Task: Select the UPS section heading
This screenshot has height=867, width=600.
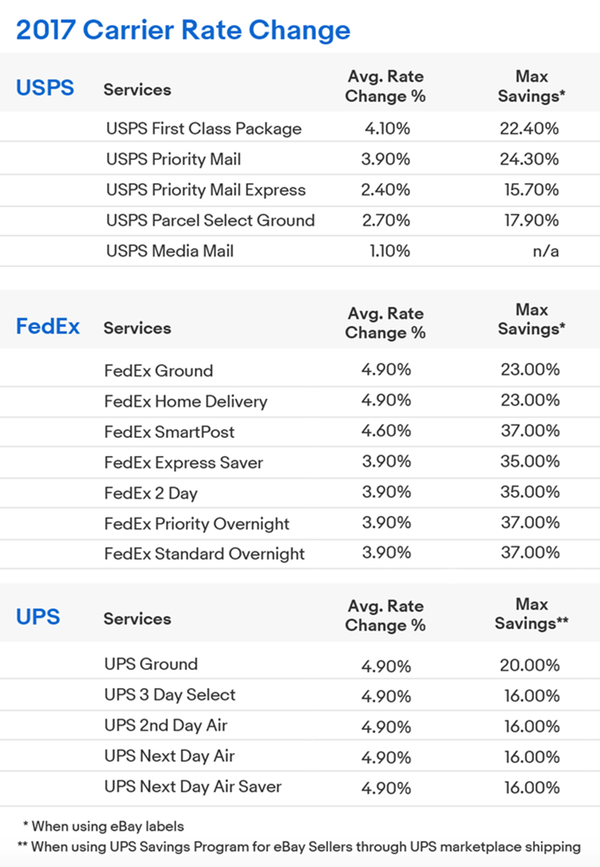Action: tap(39, 617)
